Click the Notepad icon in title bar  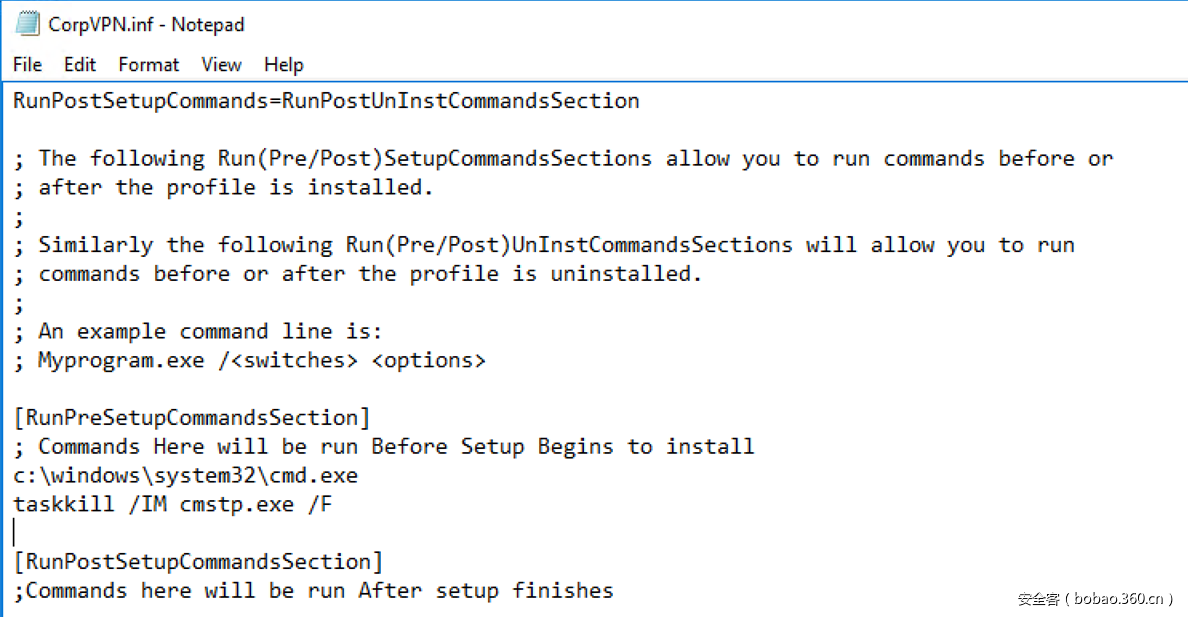coord(28,24)
